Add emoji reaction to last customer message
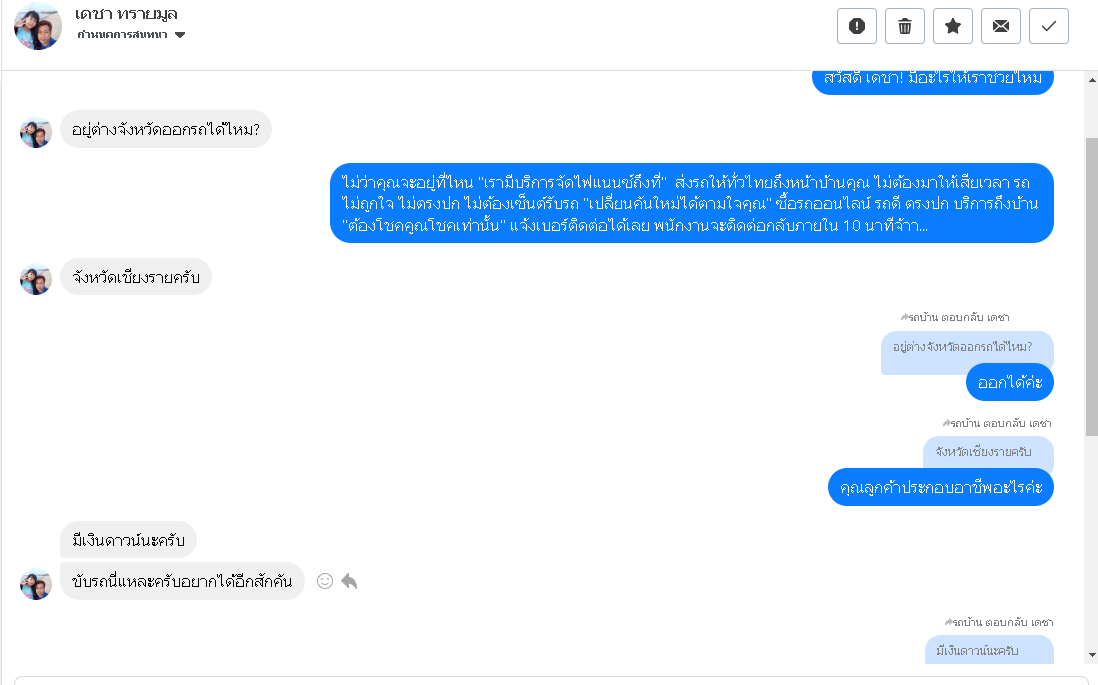 tap(324, 581)
